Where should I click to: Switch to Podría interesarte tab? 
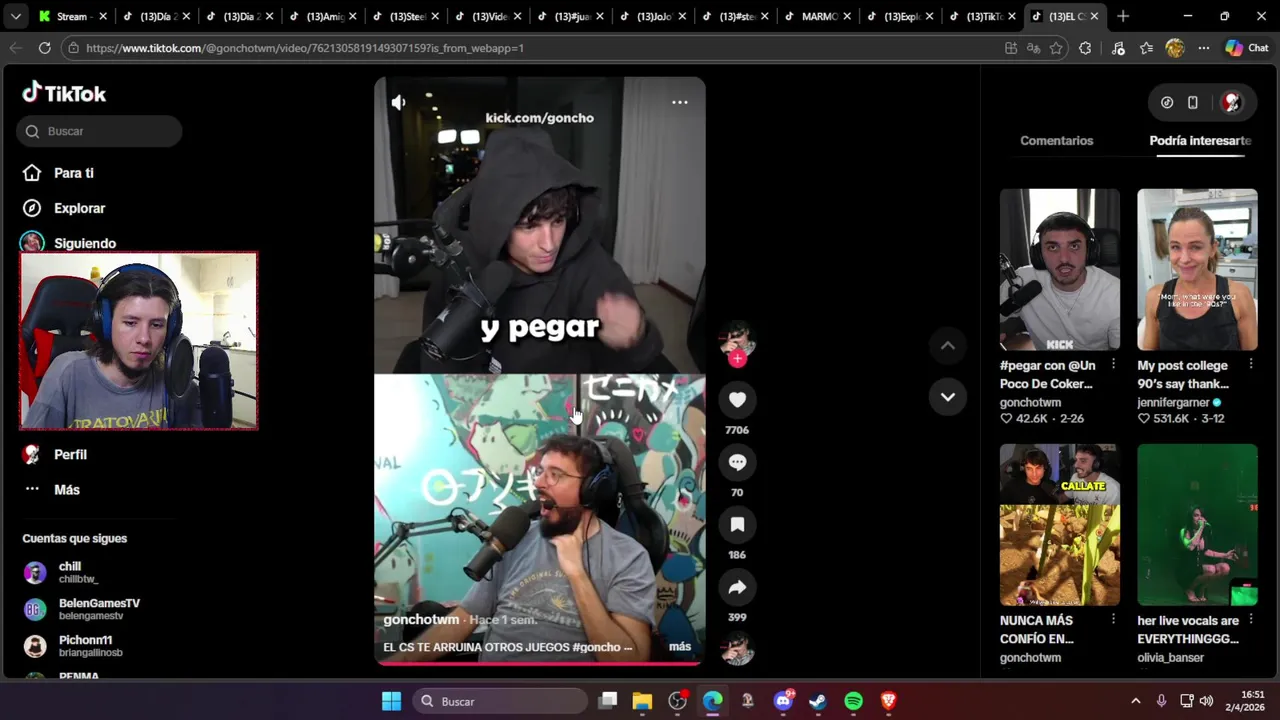tap(1200, 141)
